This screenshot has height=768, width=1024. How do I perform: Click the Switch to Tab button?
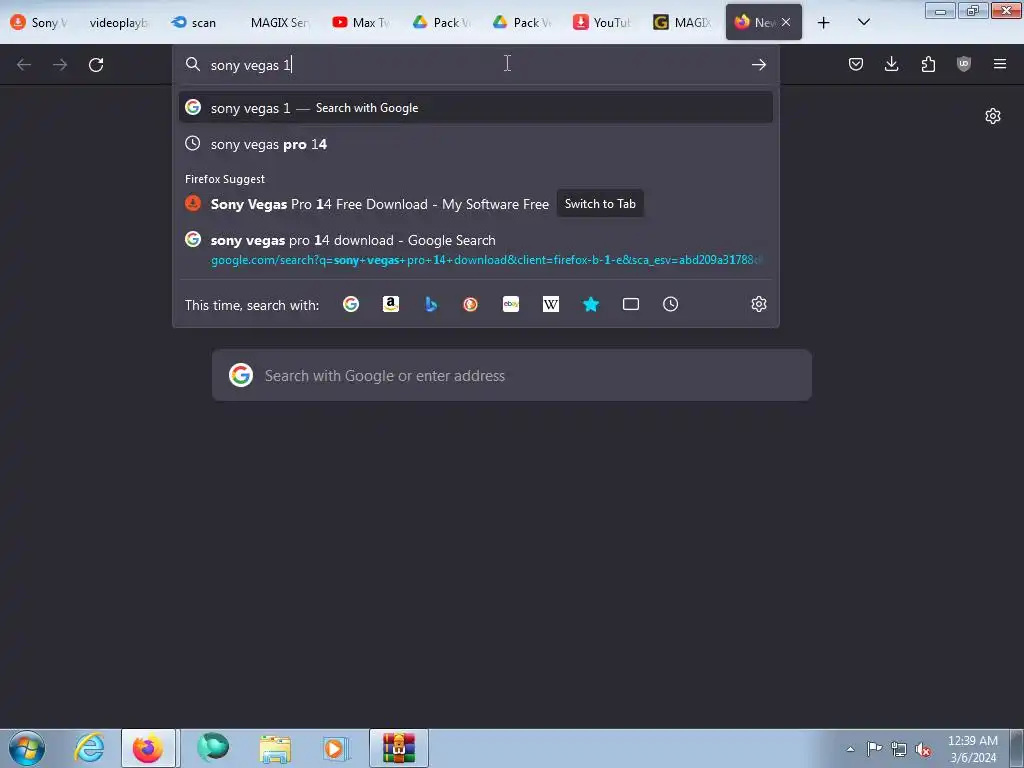tap(600, 204)
